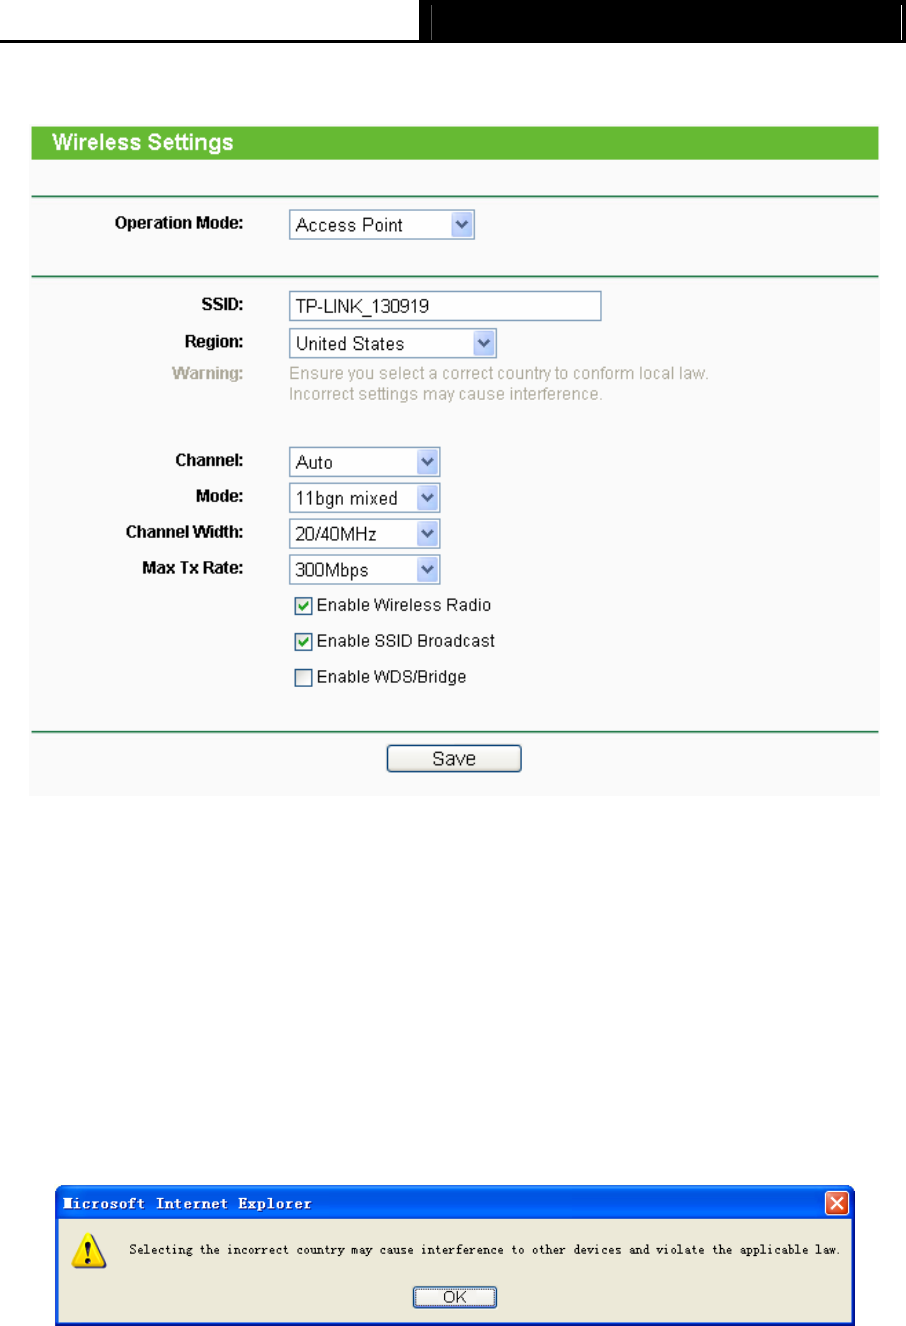Click the yellow warning icon in dialog
The image size is (906, 1326).
(89, 1251)
